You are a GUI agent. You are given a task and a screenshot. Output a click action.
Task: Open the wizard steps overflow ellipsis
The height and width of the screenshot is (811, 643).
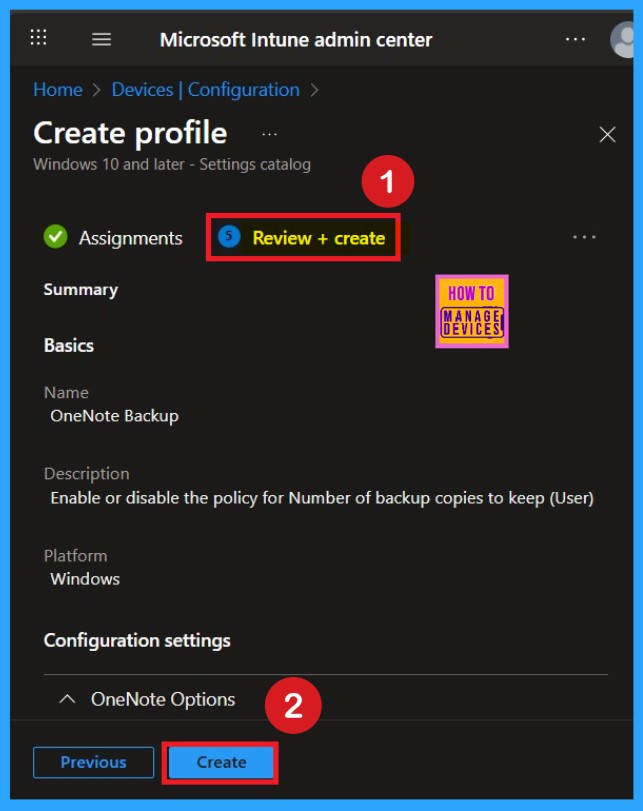tap(584, 237)
